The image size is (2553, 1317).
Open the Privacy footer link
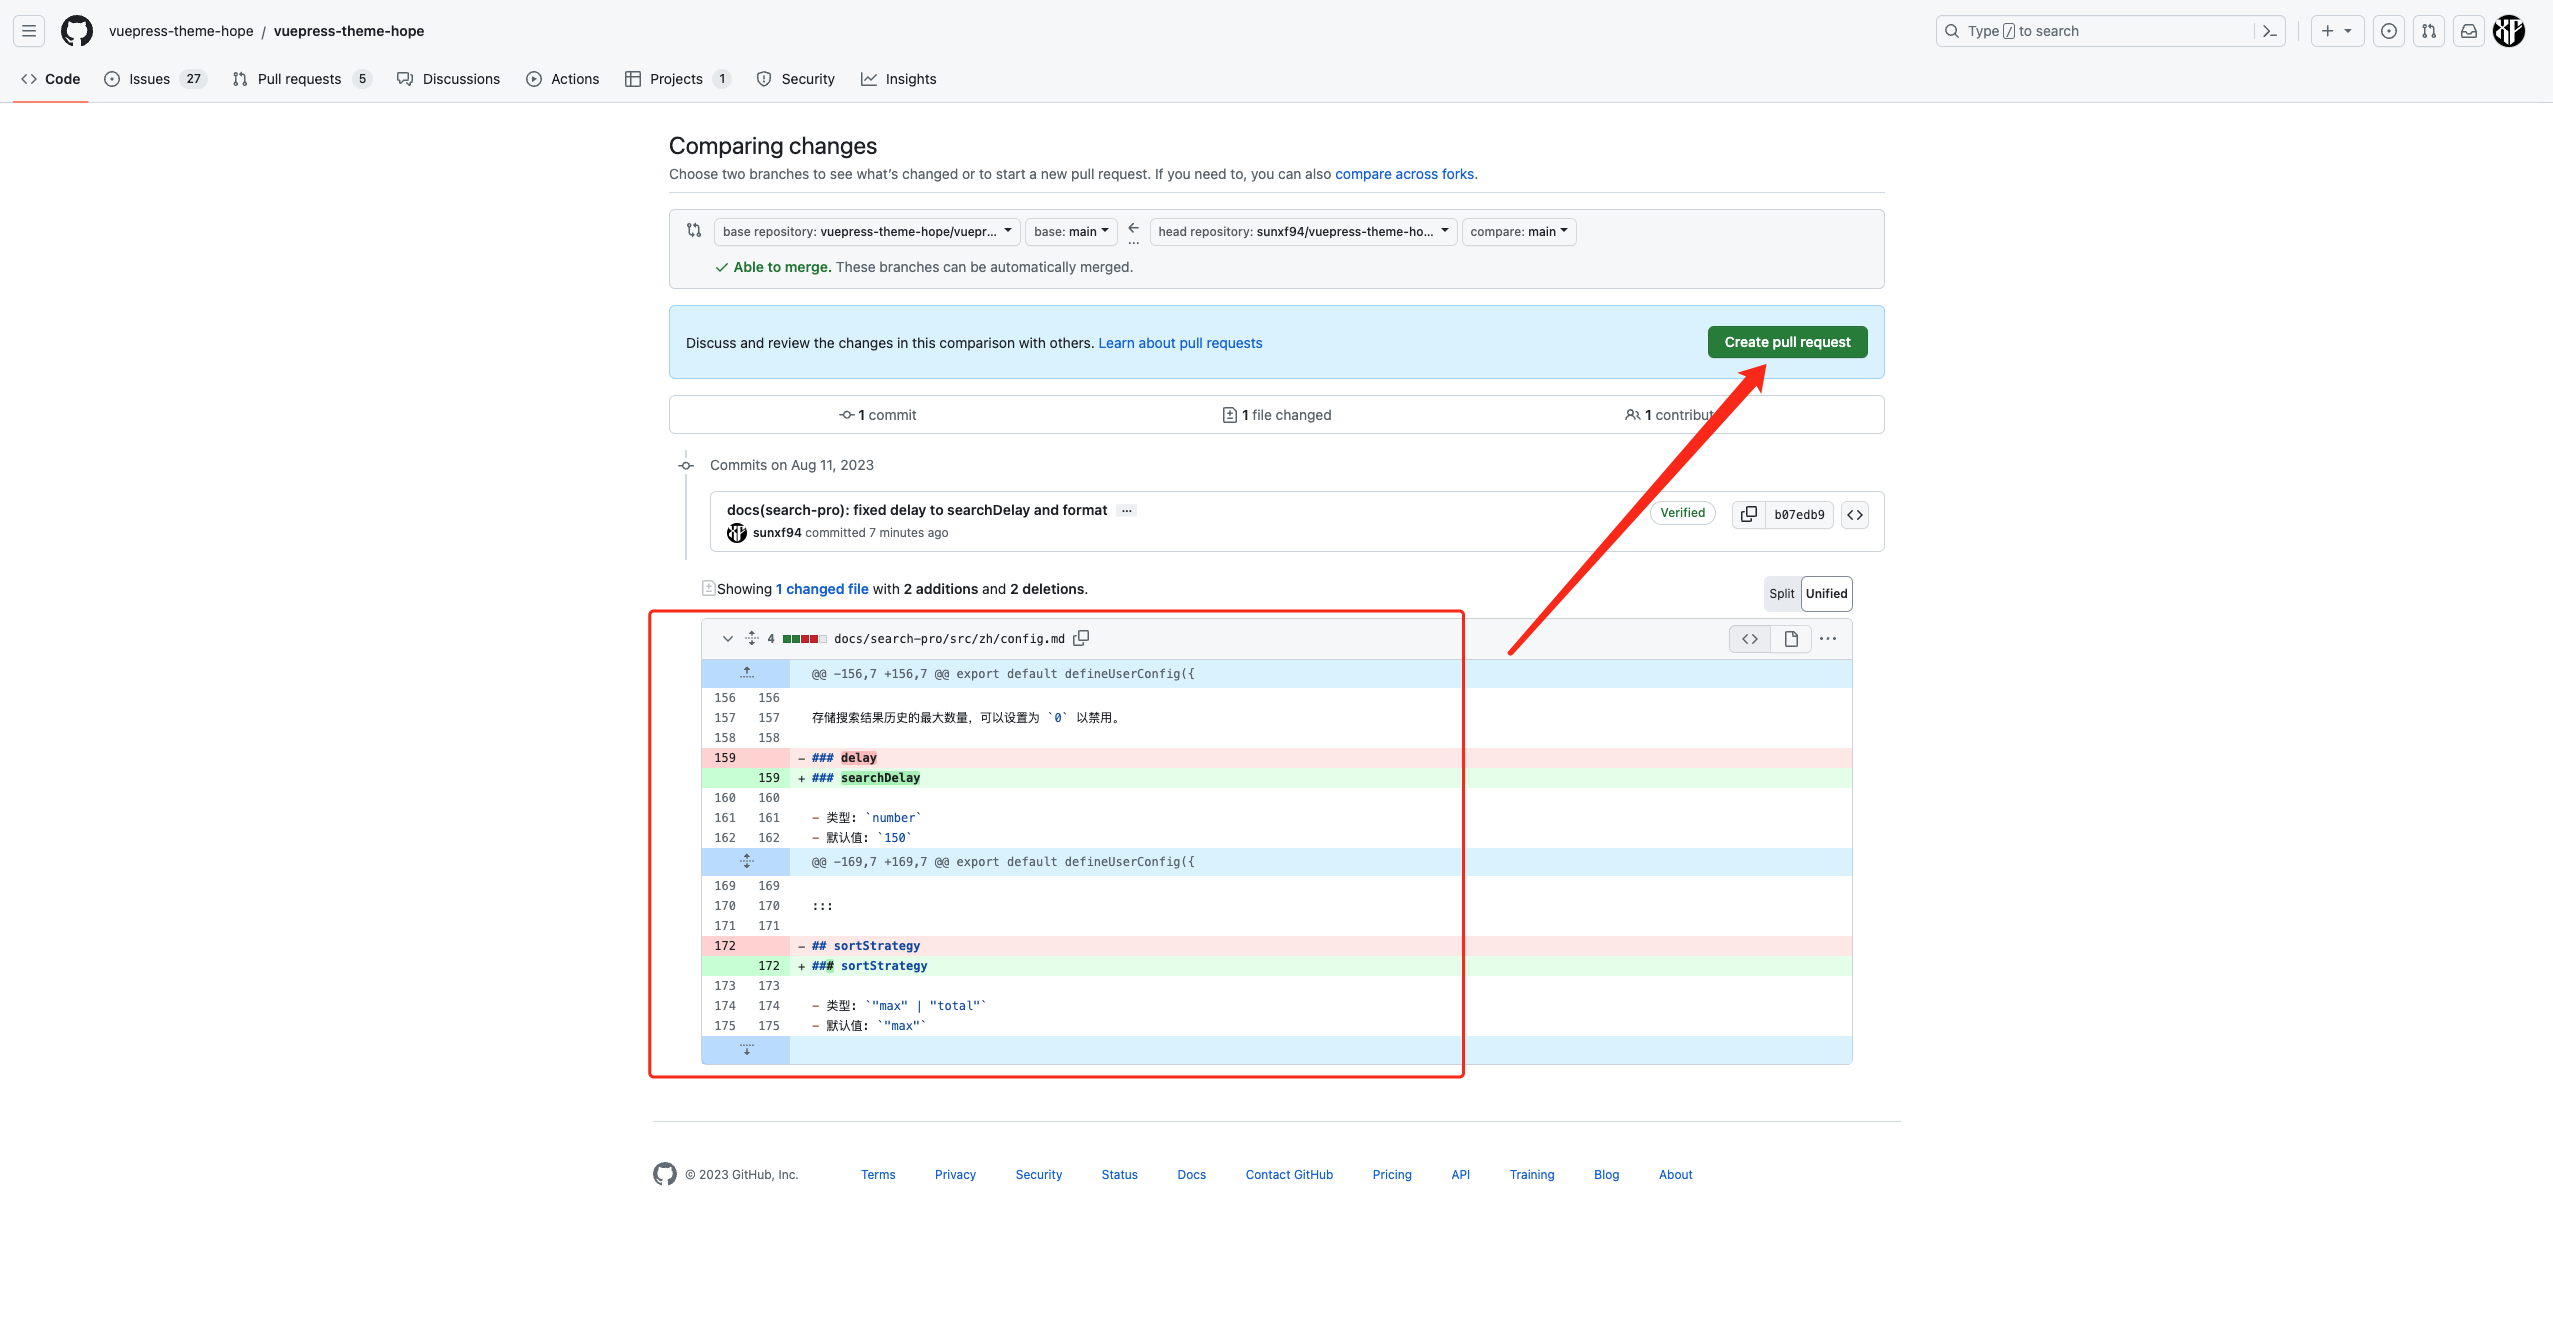click(955, 1175)
